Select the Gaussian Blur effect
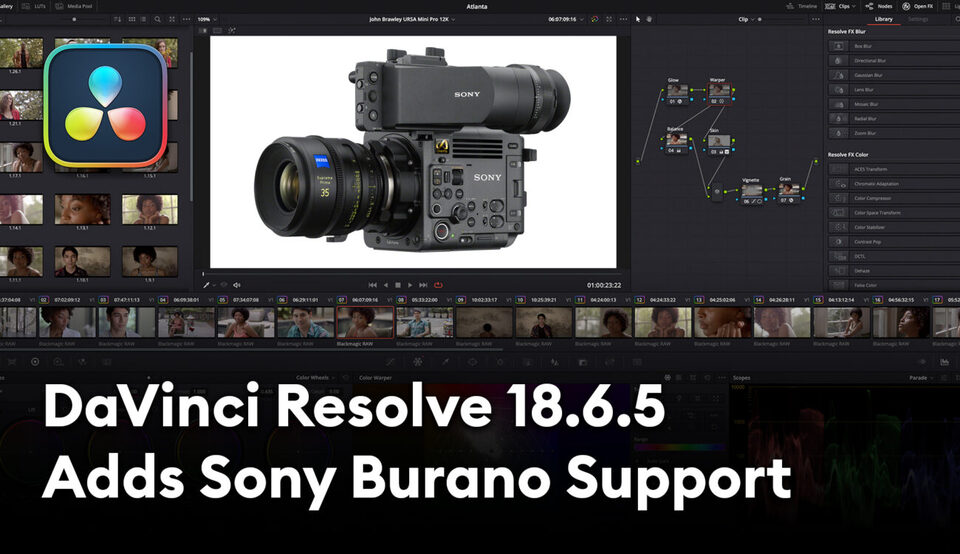 click(867, 75)
